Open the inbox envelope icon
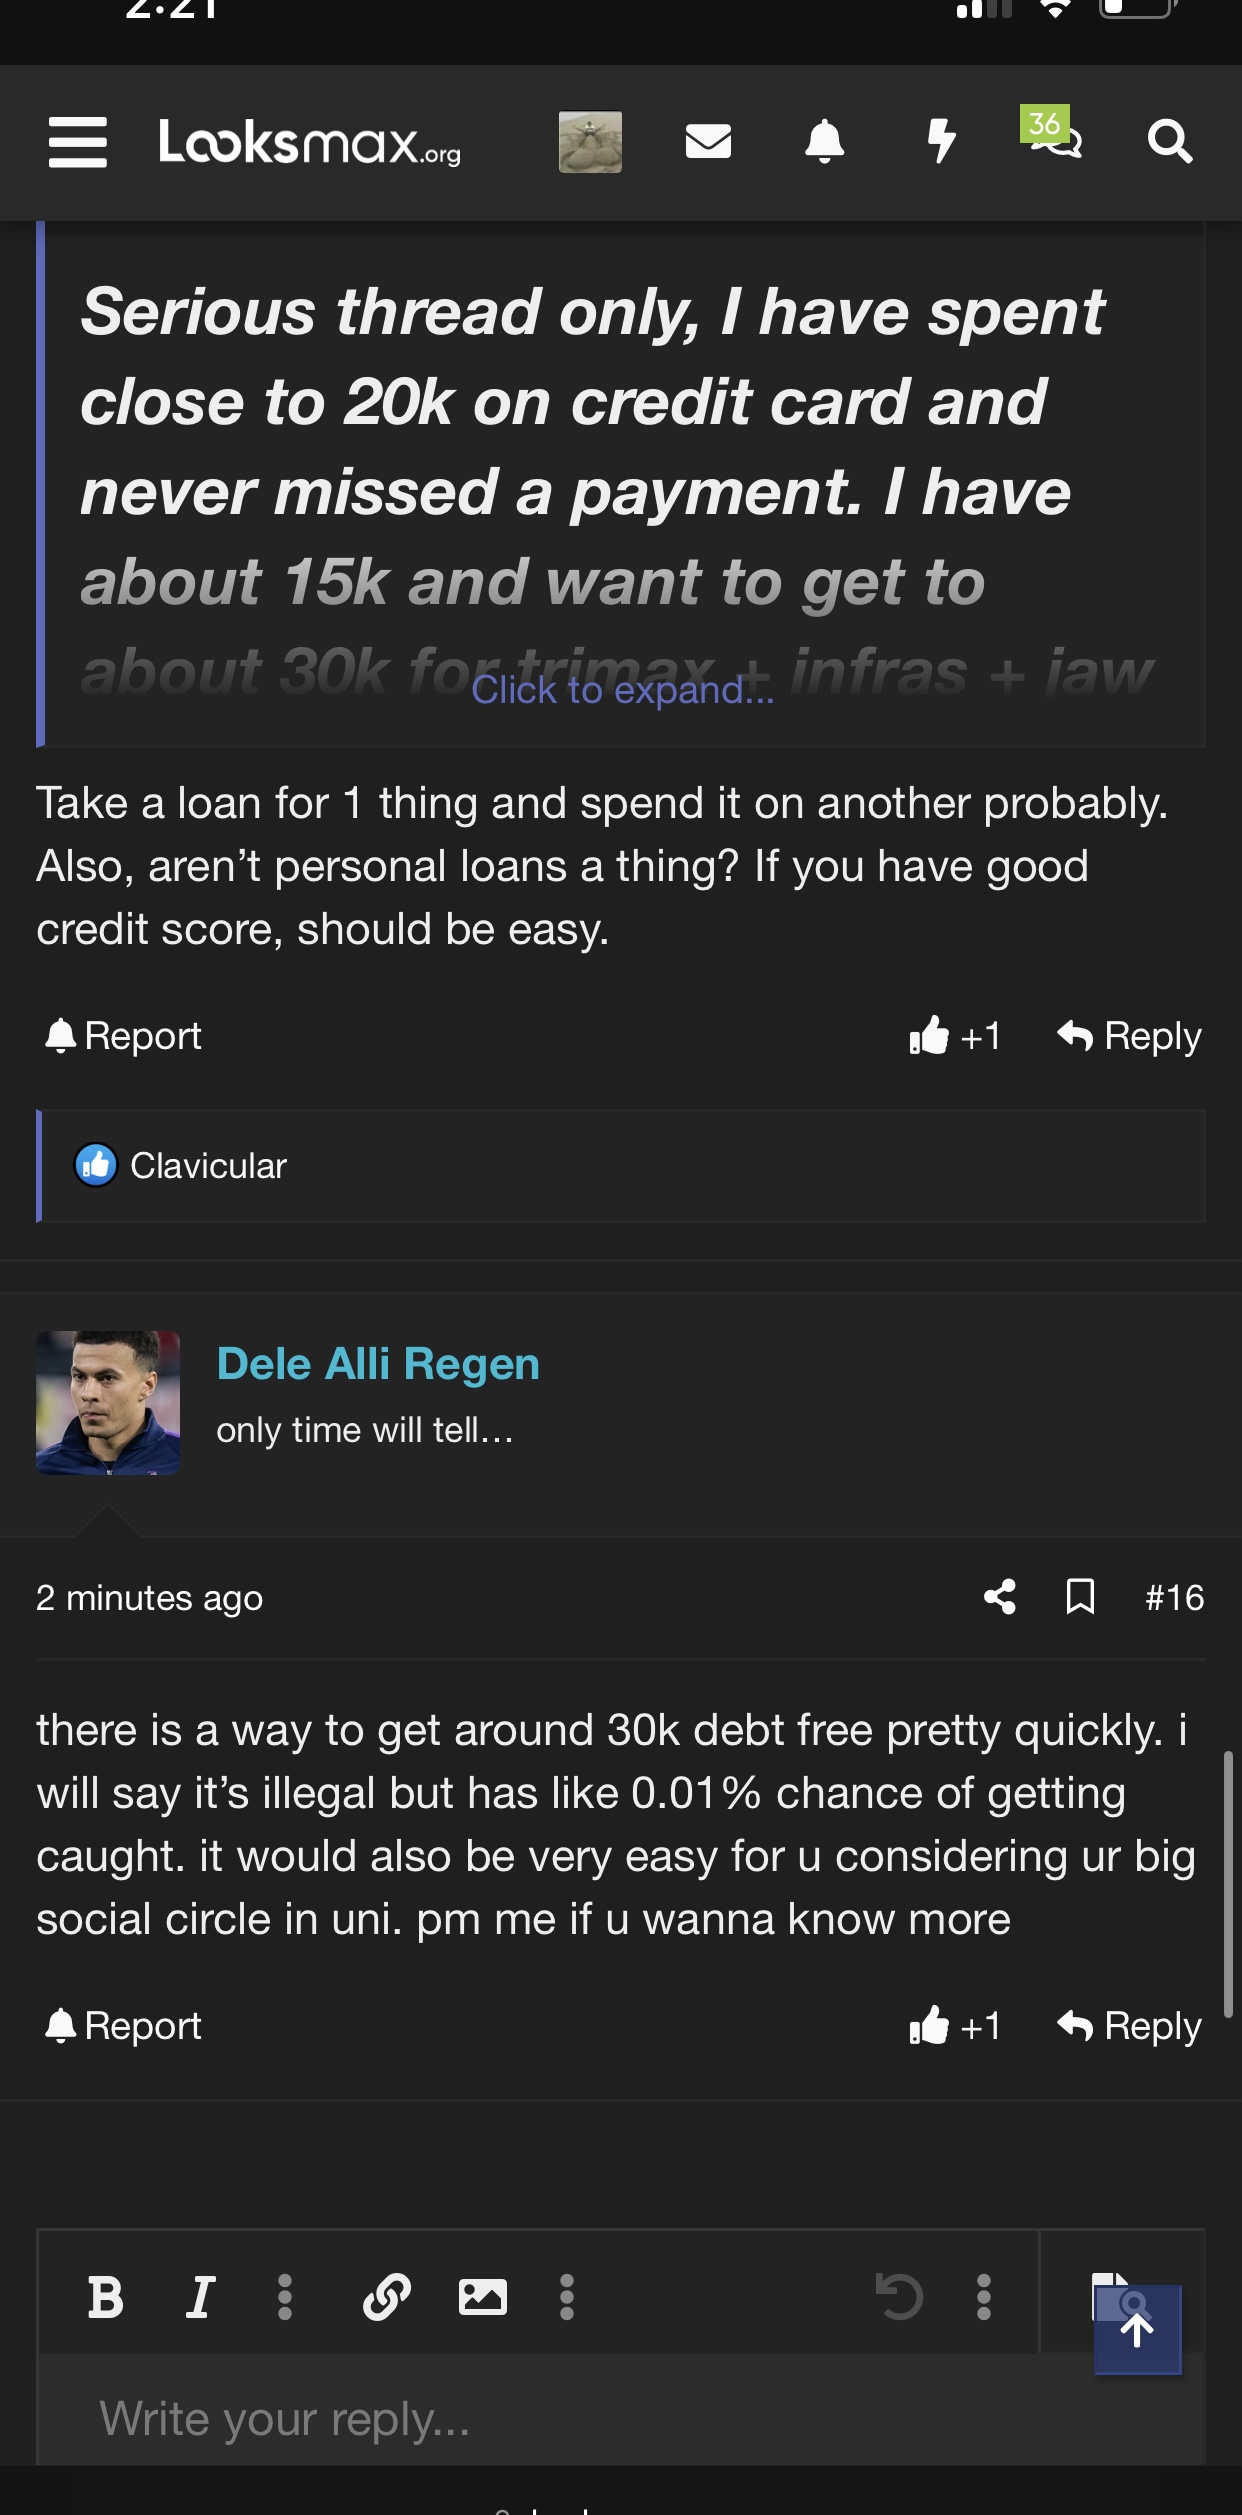The image size is (1242, 2515). pyautogui.click(x=708, y=141)
